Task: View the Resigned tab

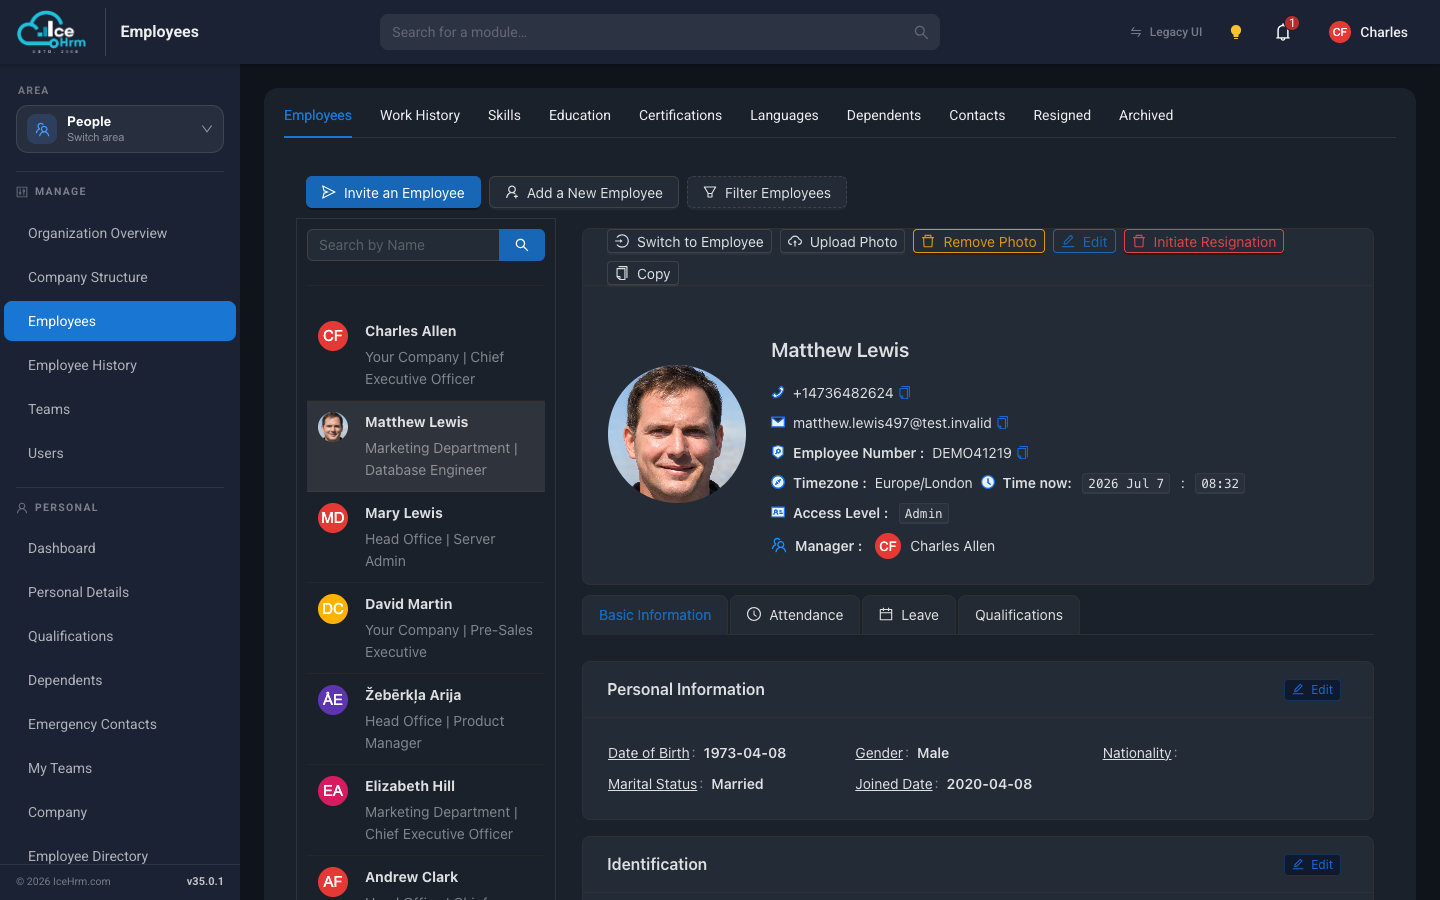Action: 1062,115
